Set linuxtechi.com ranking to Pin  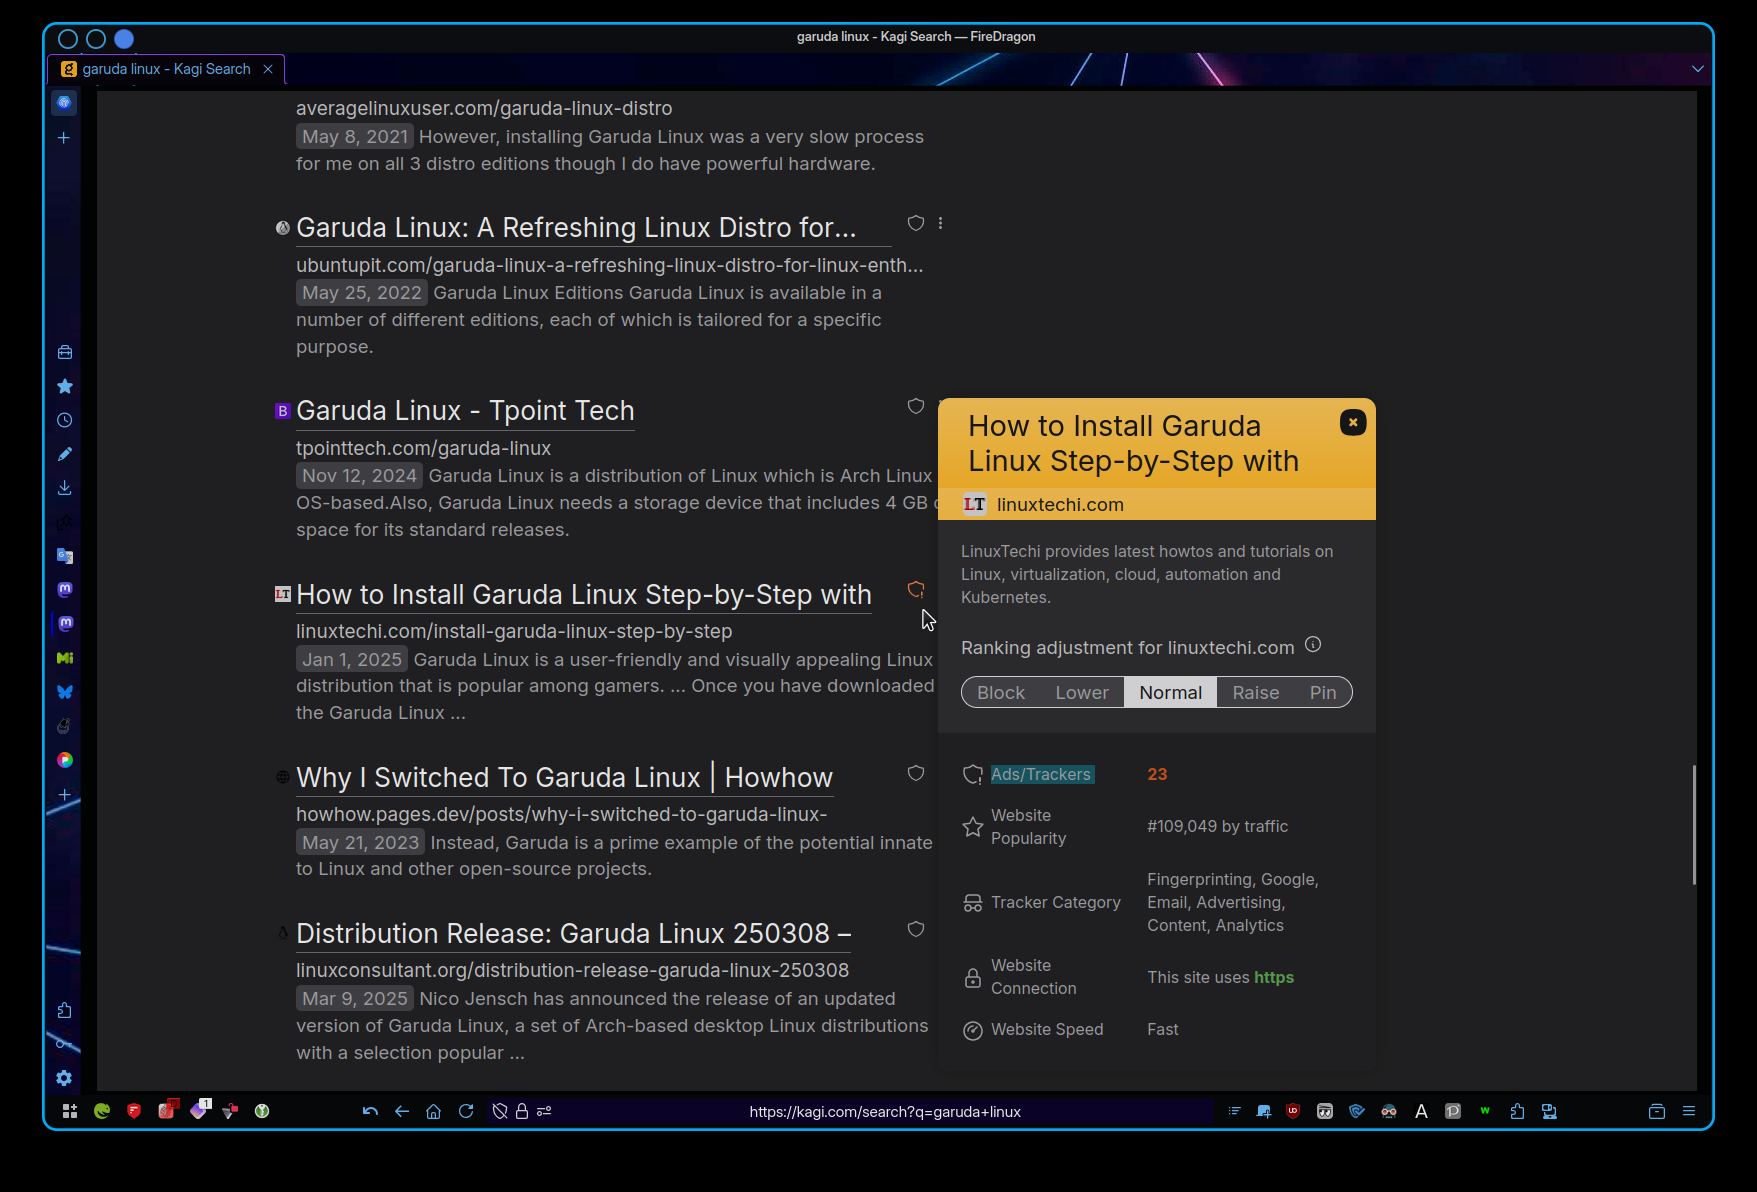[1323, 693]
